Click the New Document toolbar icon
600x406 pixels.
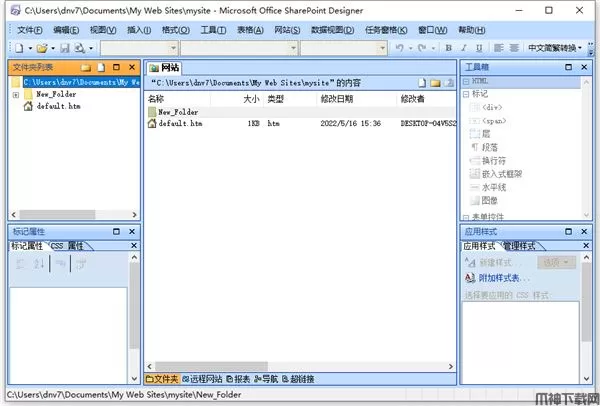tap(19, 48)
